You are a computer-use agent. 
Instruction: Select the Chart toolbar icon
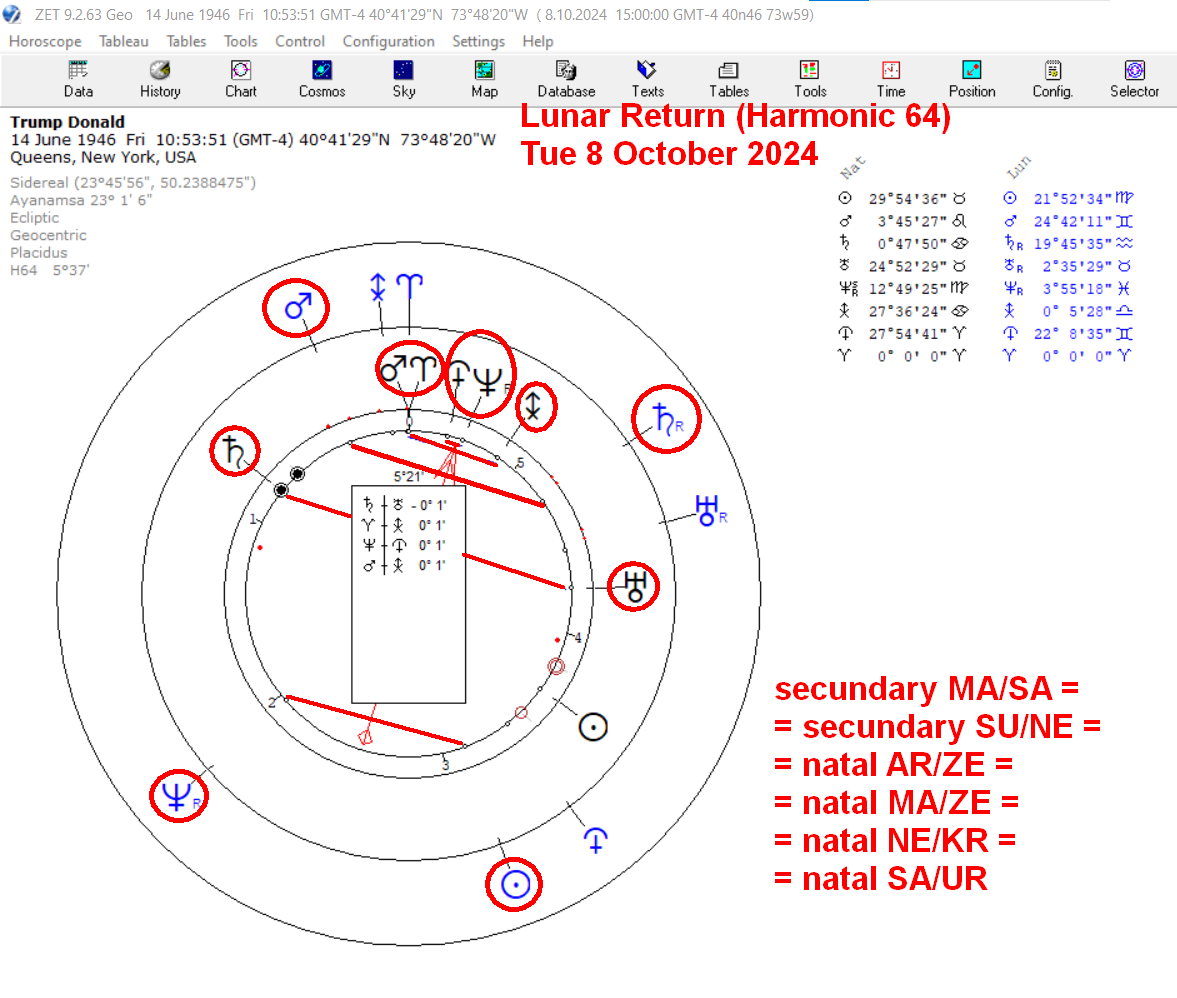pos(241,80)
